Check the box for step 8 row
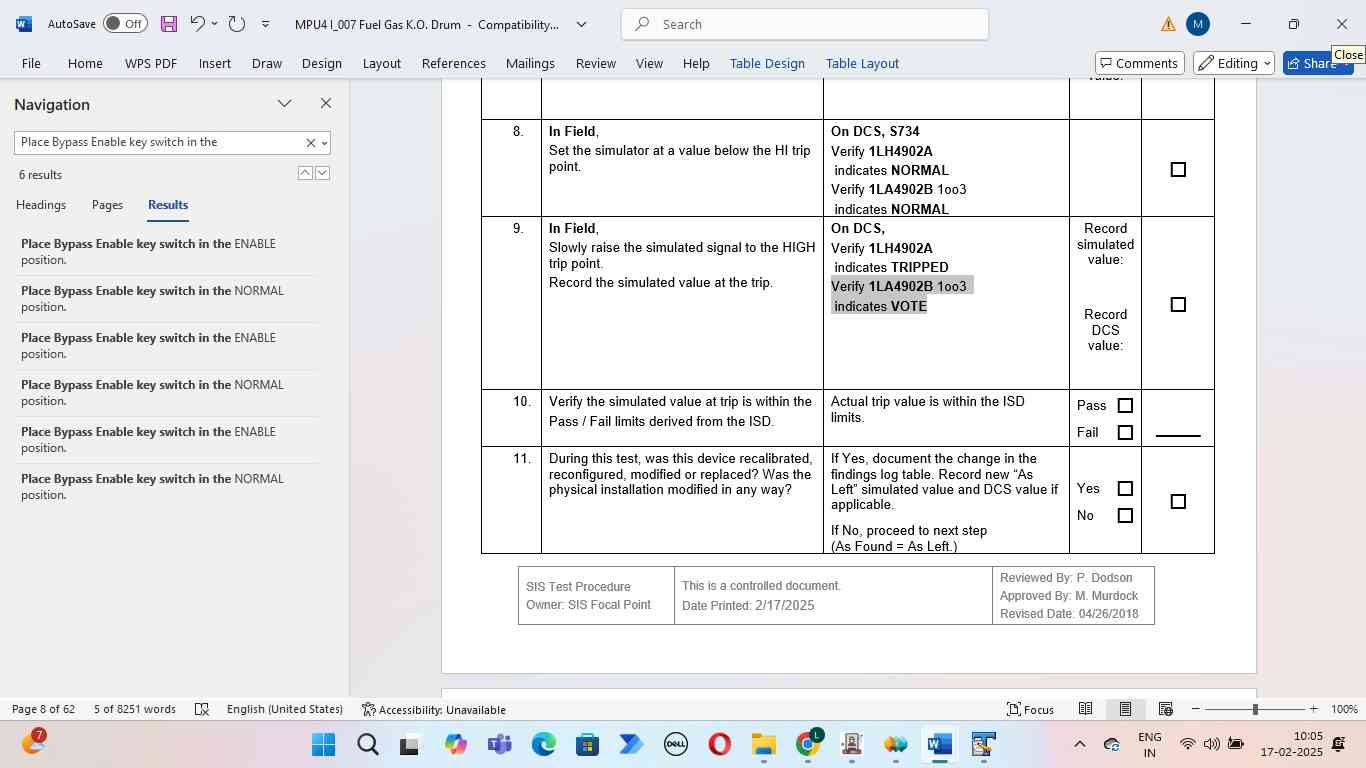The height and width of the screenshot is (768, 1366). pyautogui.click(x=1178, y=170)
